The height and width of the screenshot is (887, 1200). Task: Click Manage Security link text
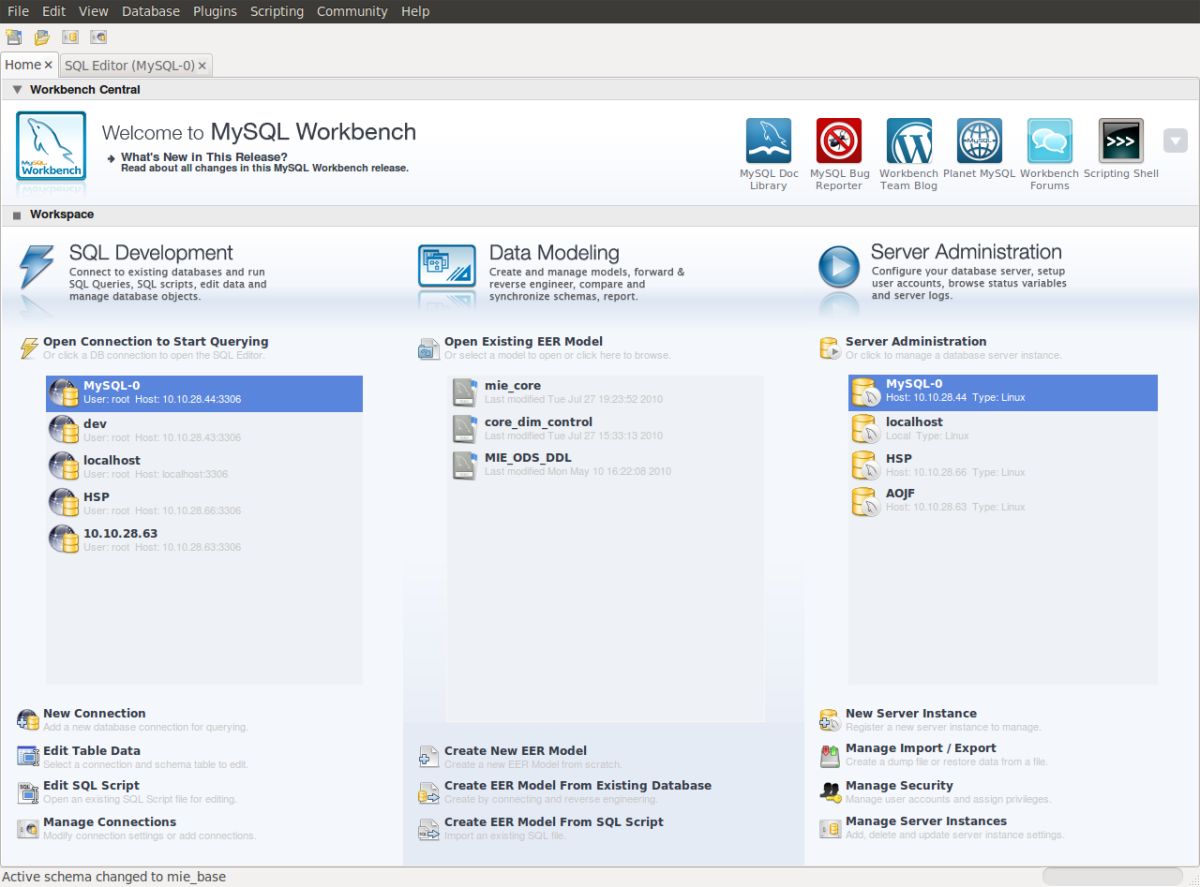click(x=899, y=785)
